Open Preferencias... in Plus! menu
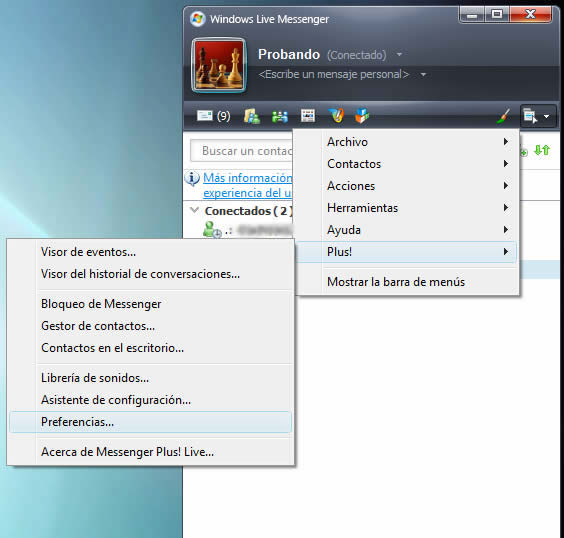The height and width of the screenshot is (538, 564). (150, 422)
